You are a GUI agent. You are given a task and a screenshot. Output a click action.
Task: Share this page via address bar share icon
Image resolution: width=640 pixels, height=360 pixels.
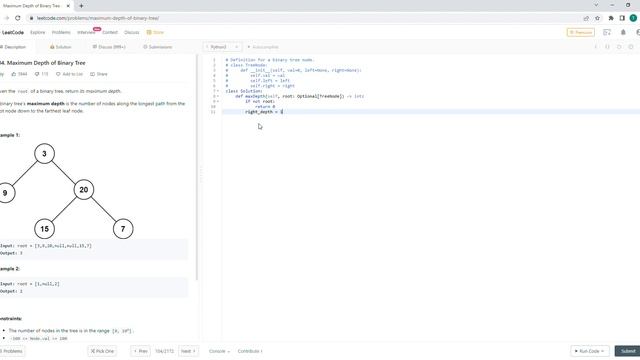[x=586, y=18]
